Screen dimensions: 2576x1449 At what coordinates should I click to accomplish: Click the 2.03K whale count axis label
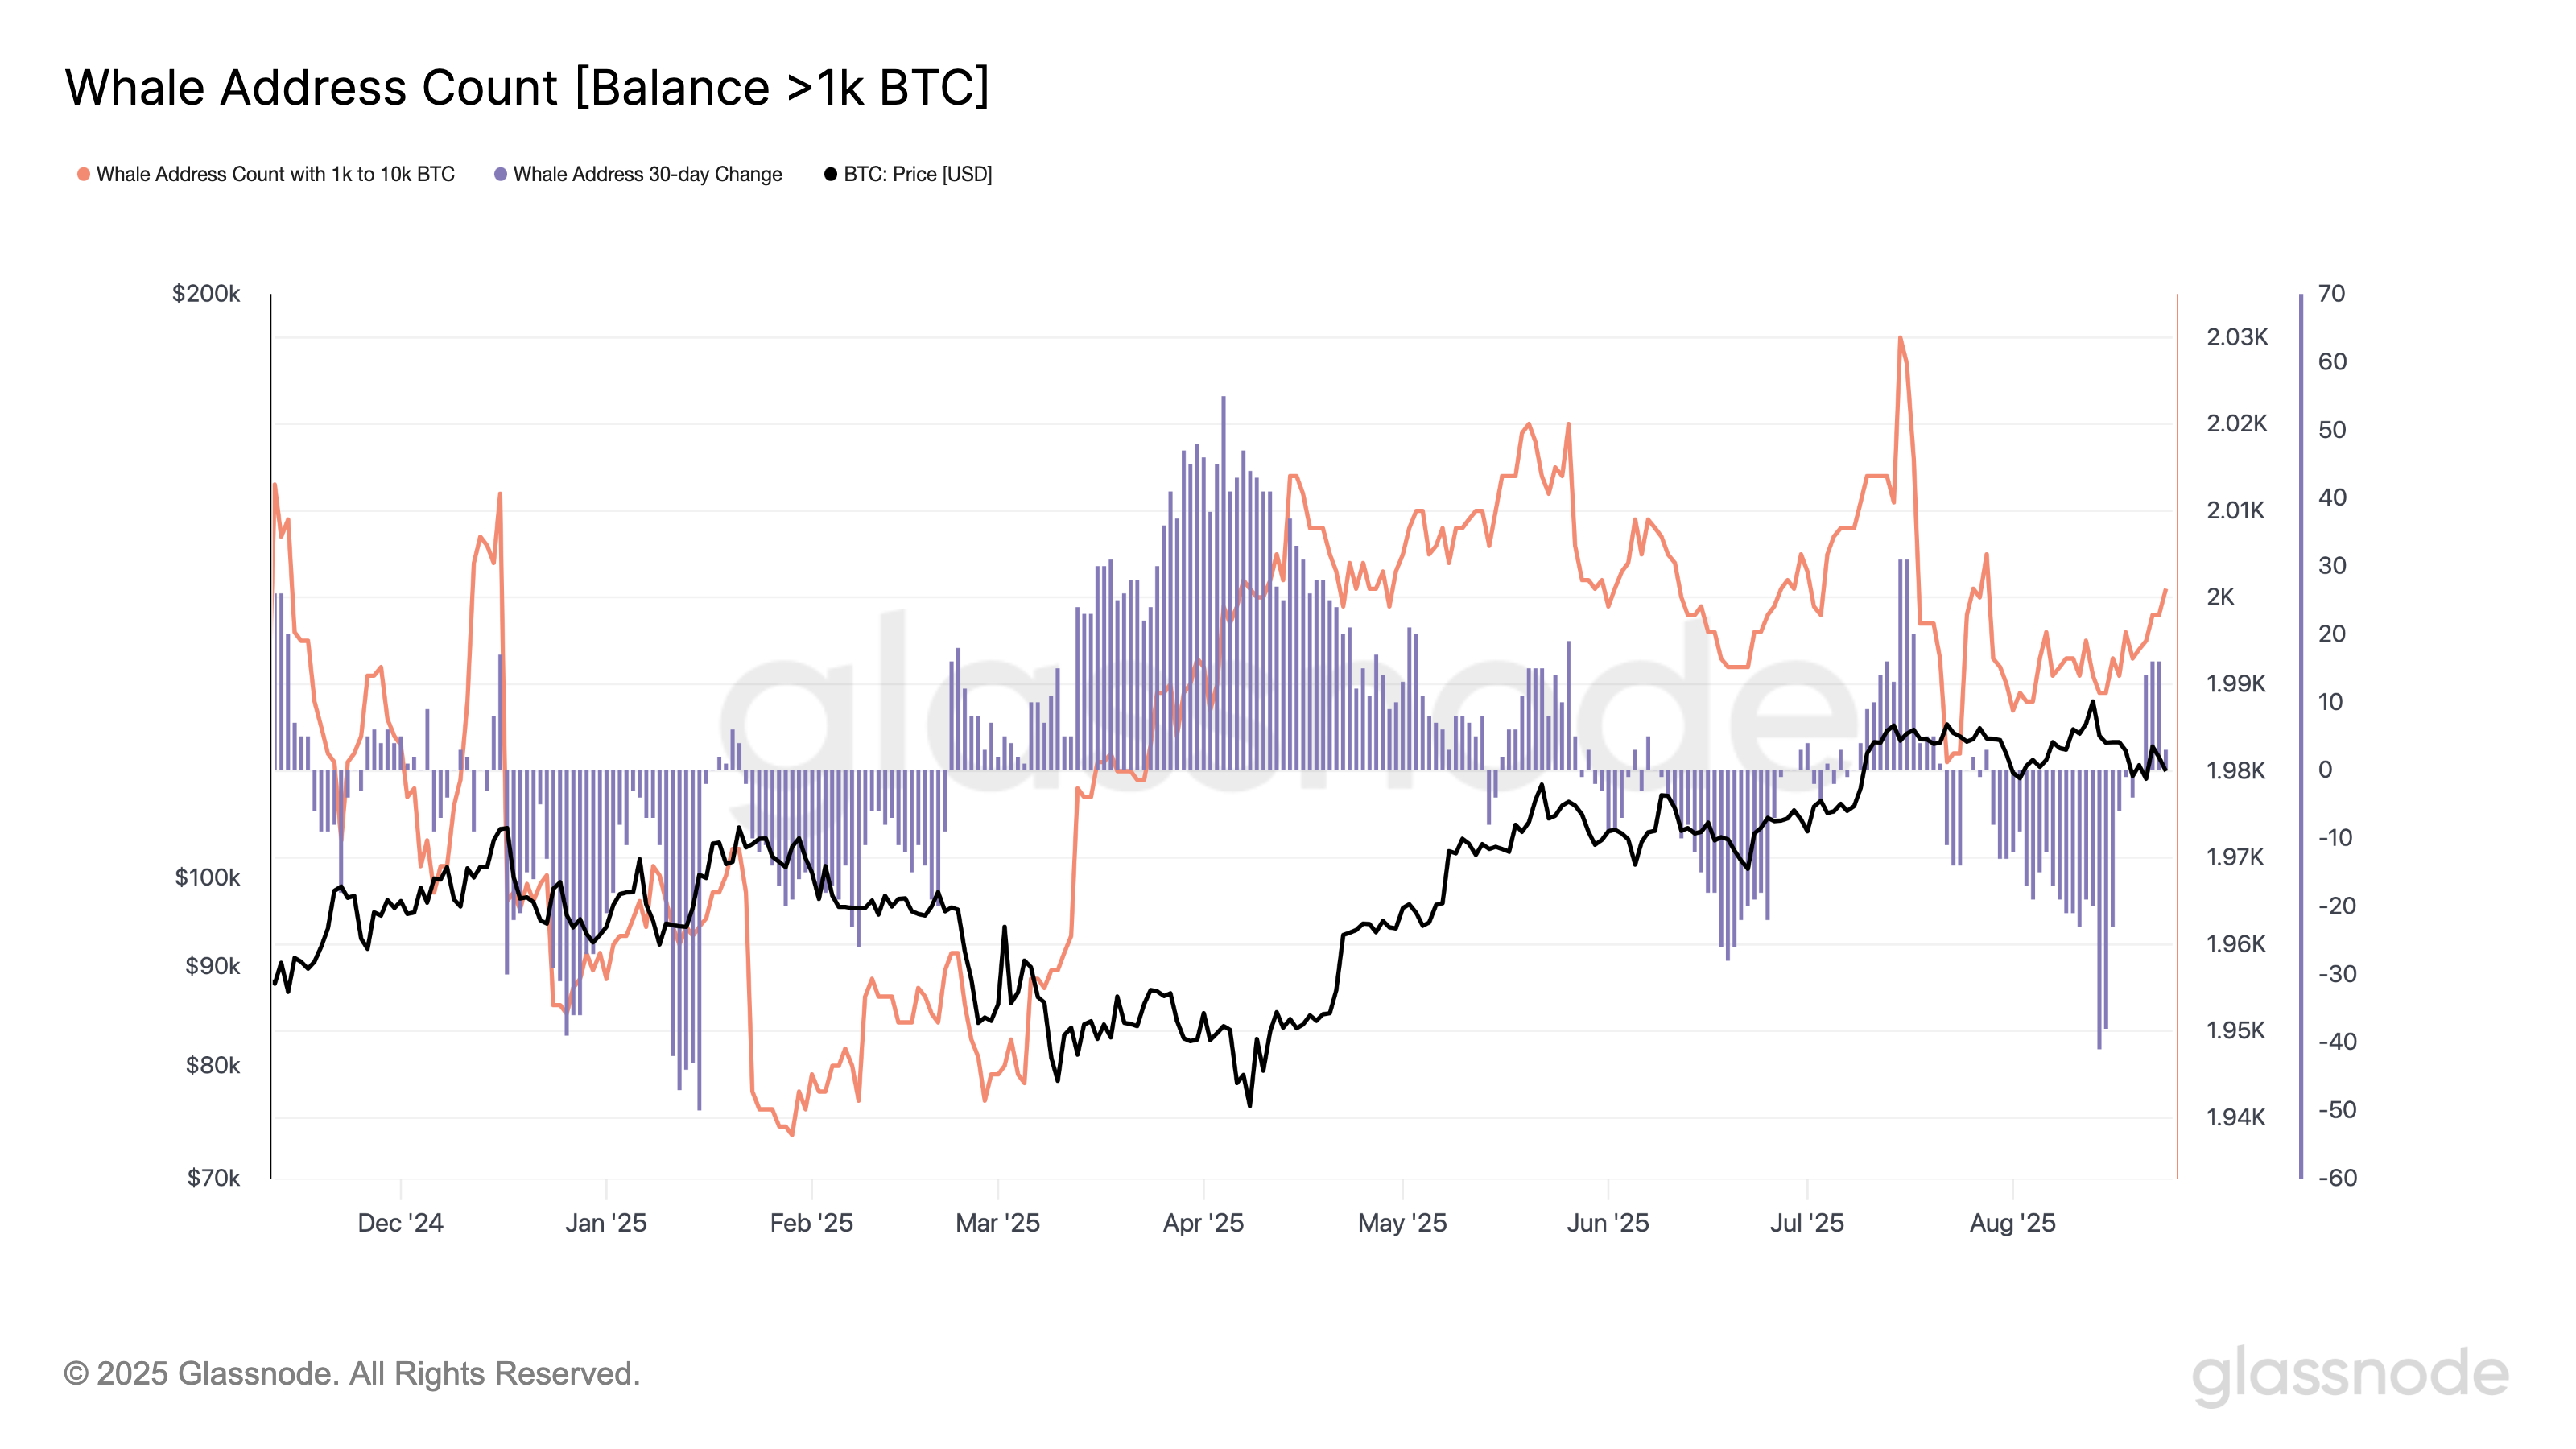click(2237, 337)
